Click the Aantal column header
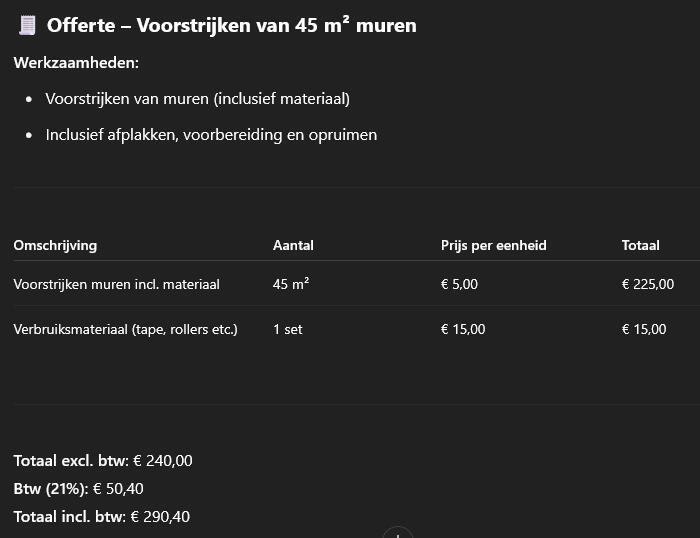The width and height of the screenshot is (700, 538). pyautogui.click(x=293, y=245)
